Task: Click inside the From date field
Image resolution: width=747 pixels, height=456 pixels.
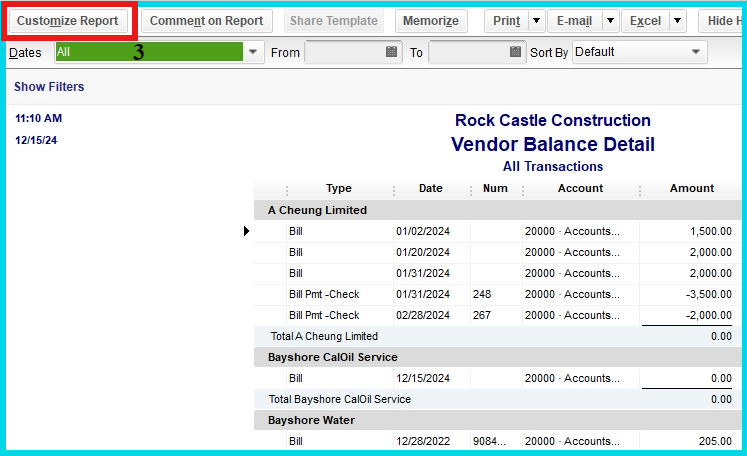Action: tap(343, 52)
